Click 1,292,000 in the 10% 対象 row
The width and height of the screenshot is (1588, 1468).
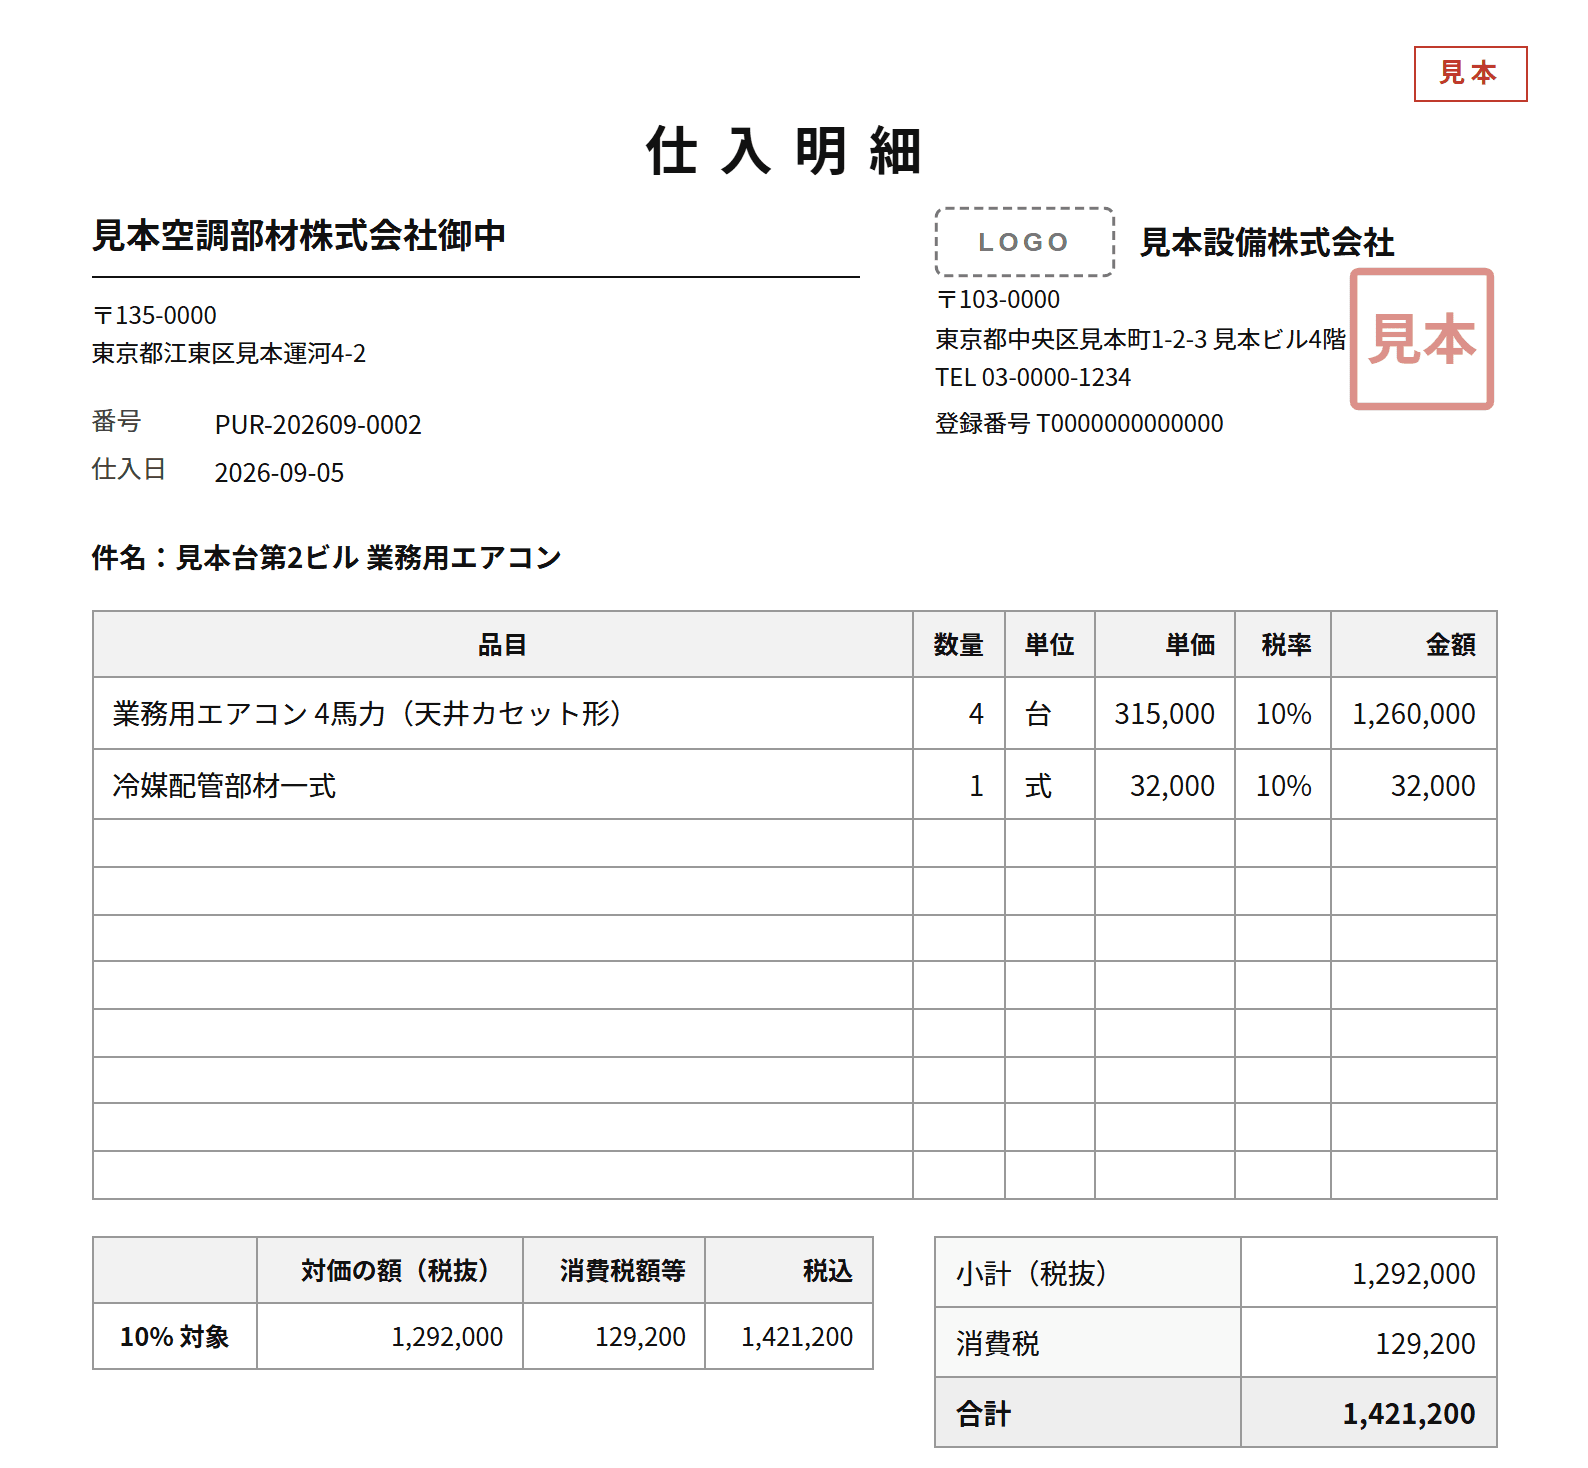pyautogui.click(x=447, y=1336)
